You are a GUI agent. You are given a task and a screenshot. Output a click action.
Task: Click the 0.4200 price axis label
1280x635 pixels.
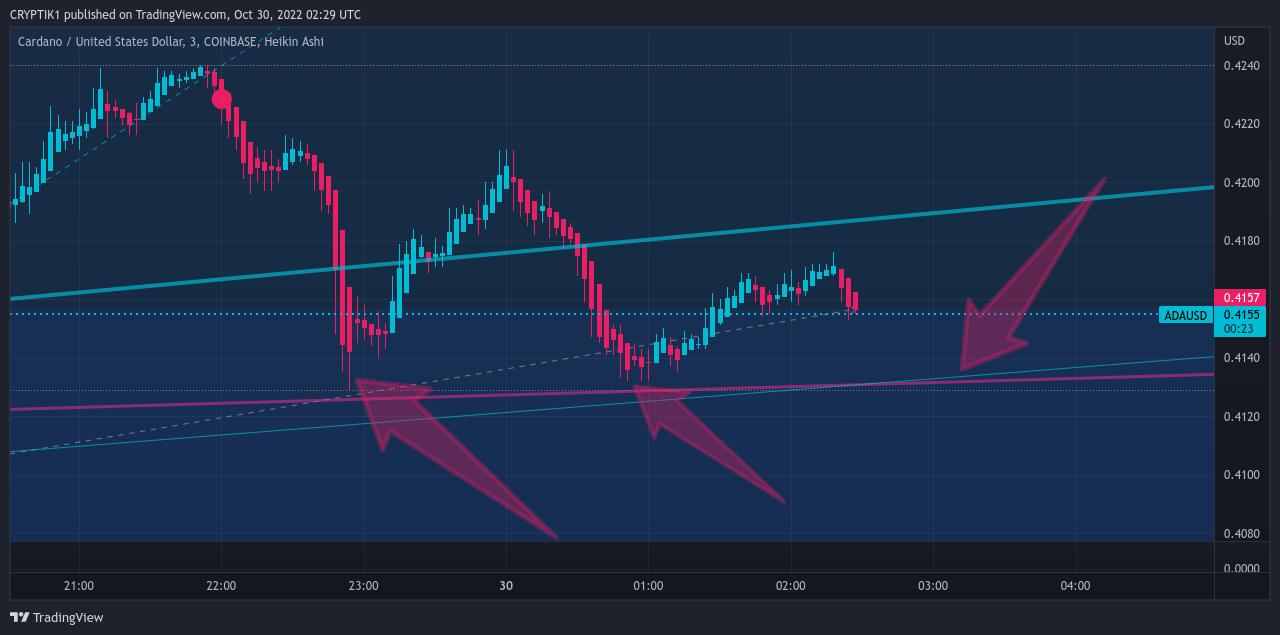coord(1240,183)
